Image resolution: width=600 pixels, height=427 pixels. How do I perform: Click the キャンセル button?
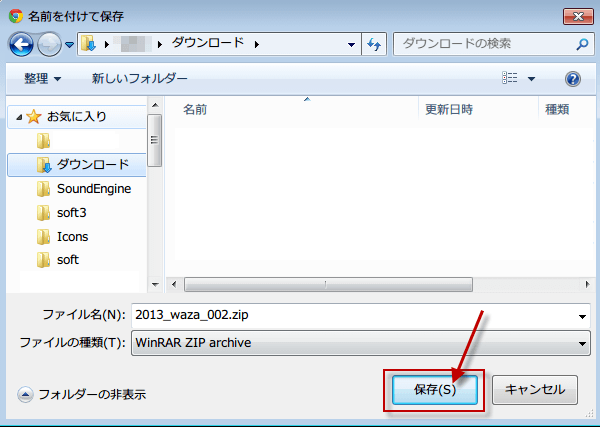coord(535,390)
